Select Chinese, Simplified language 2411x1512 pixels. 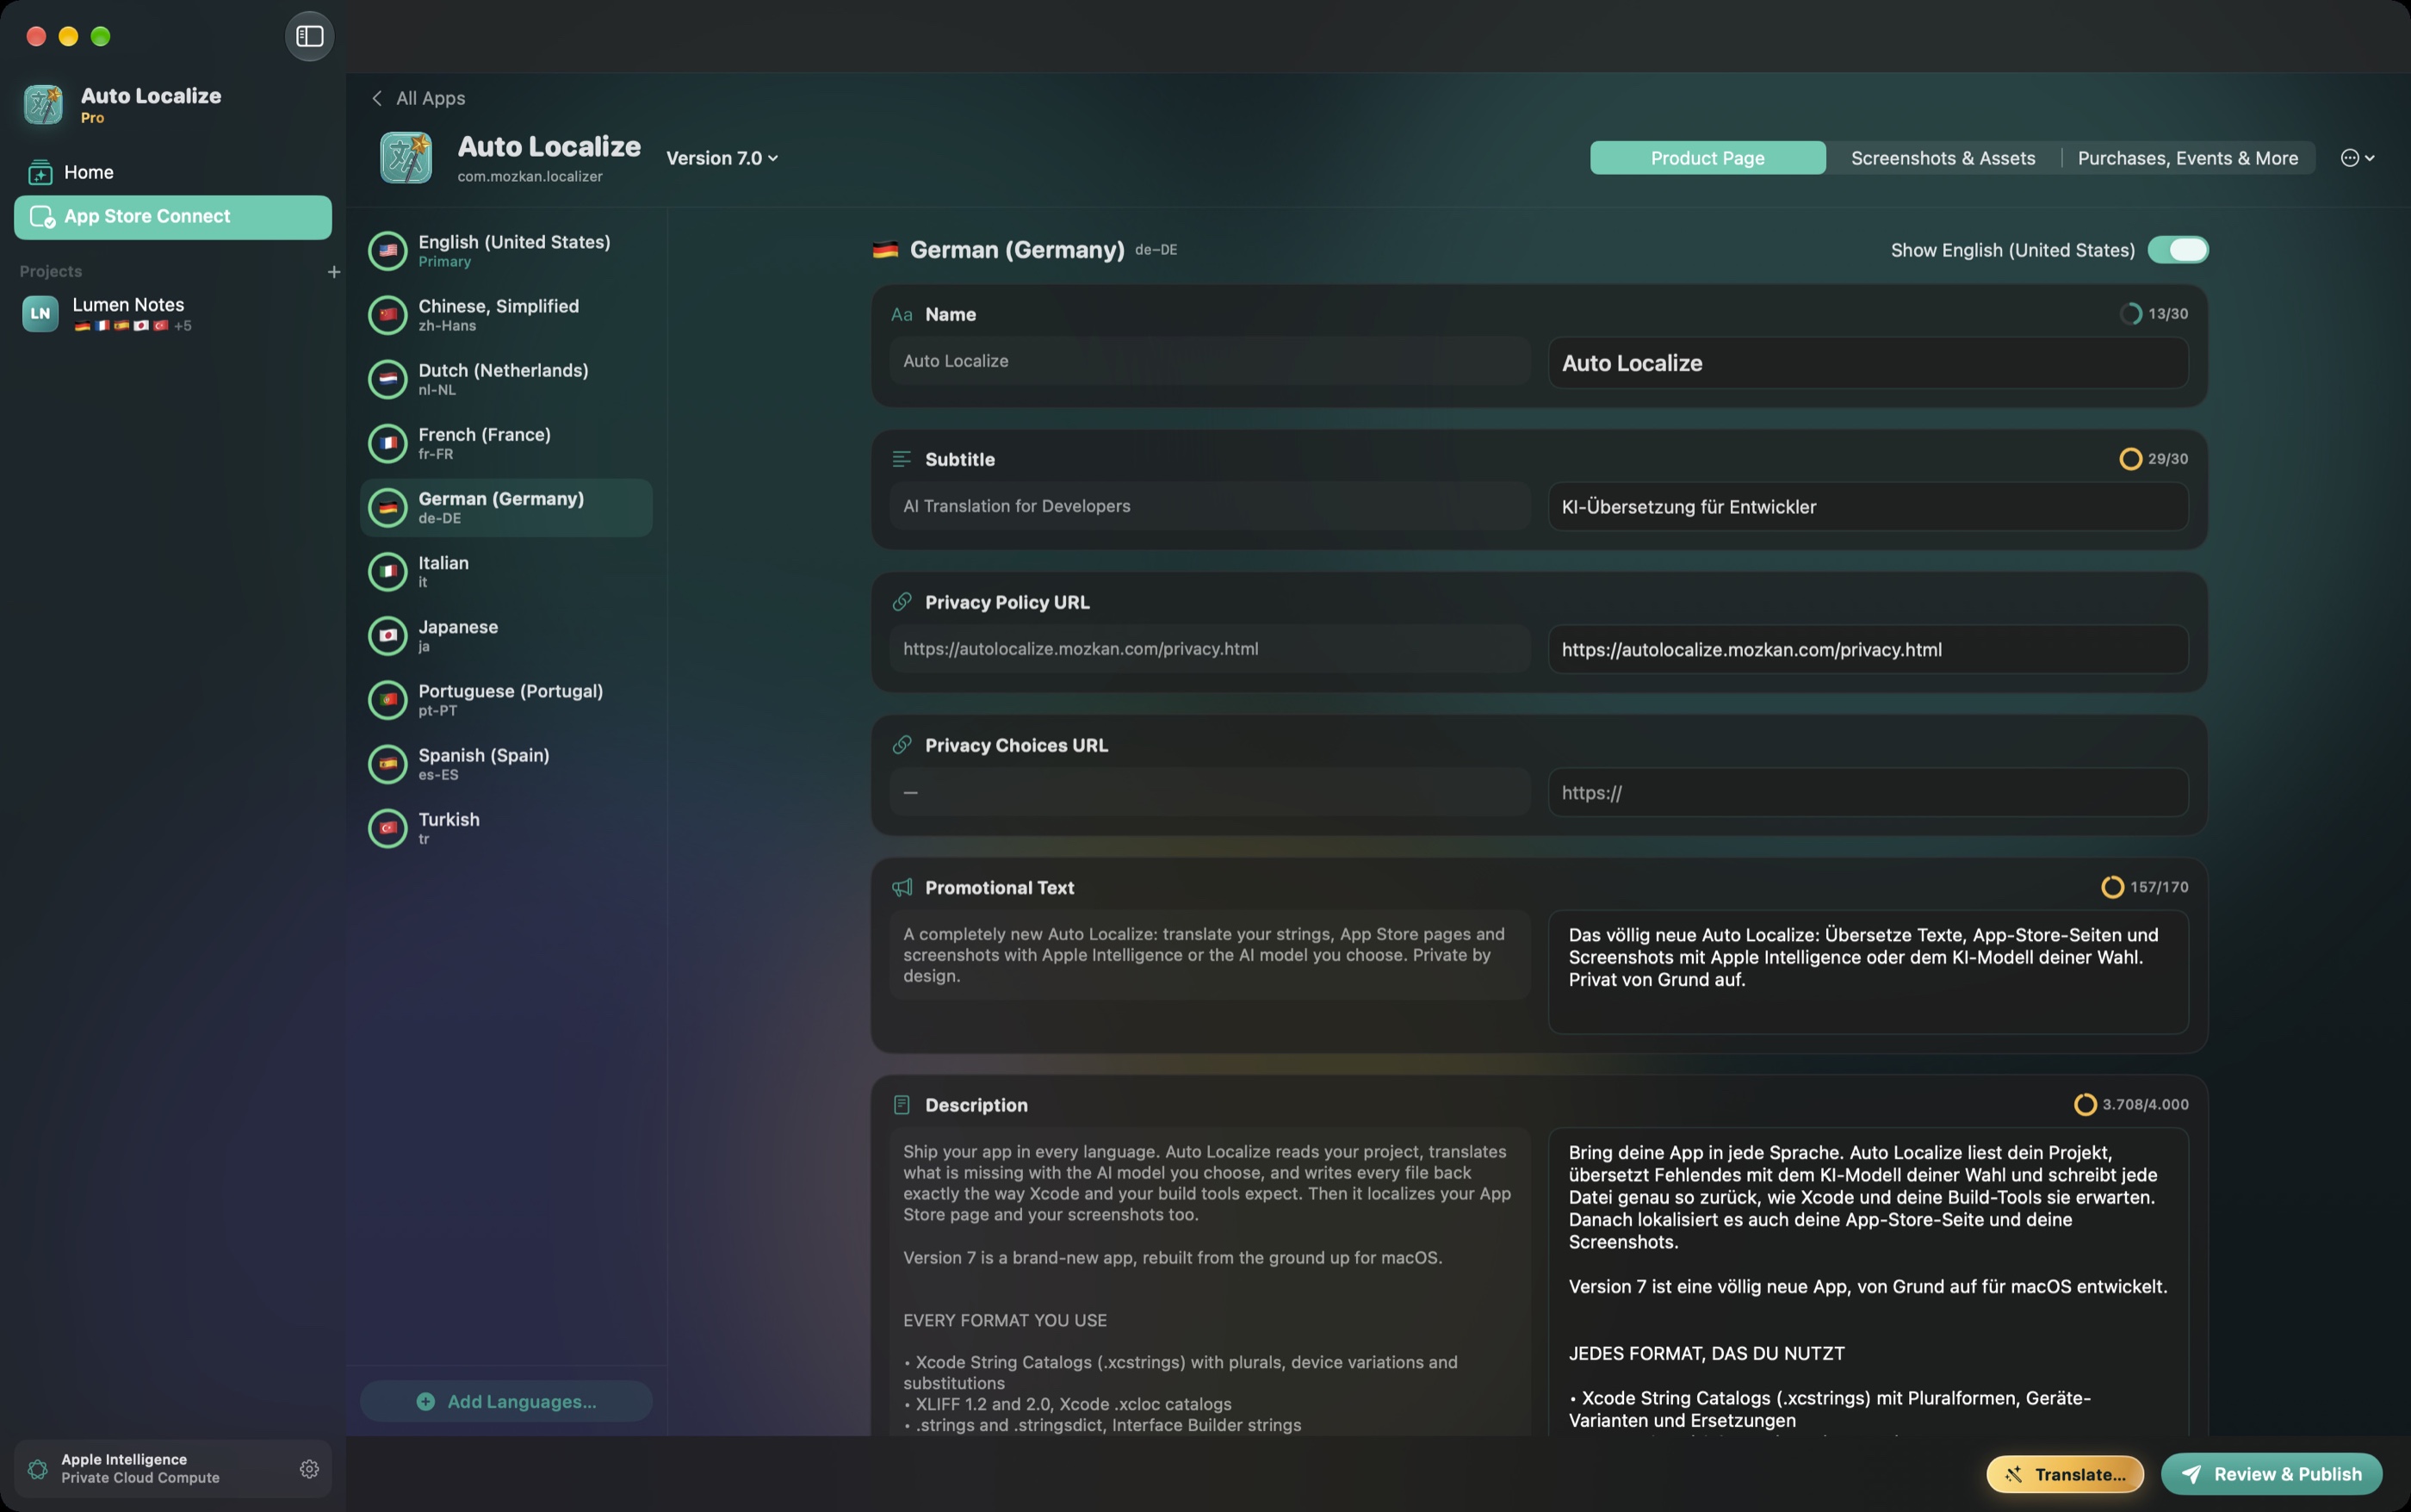[x=506, y=315]
